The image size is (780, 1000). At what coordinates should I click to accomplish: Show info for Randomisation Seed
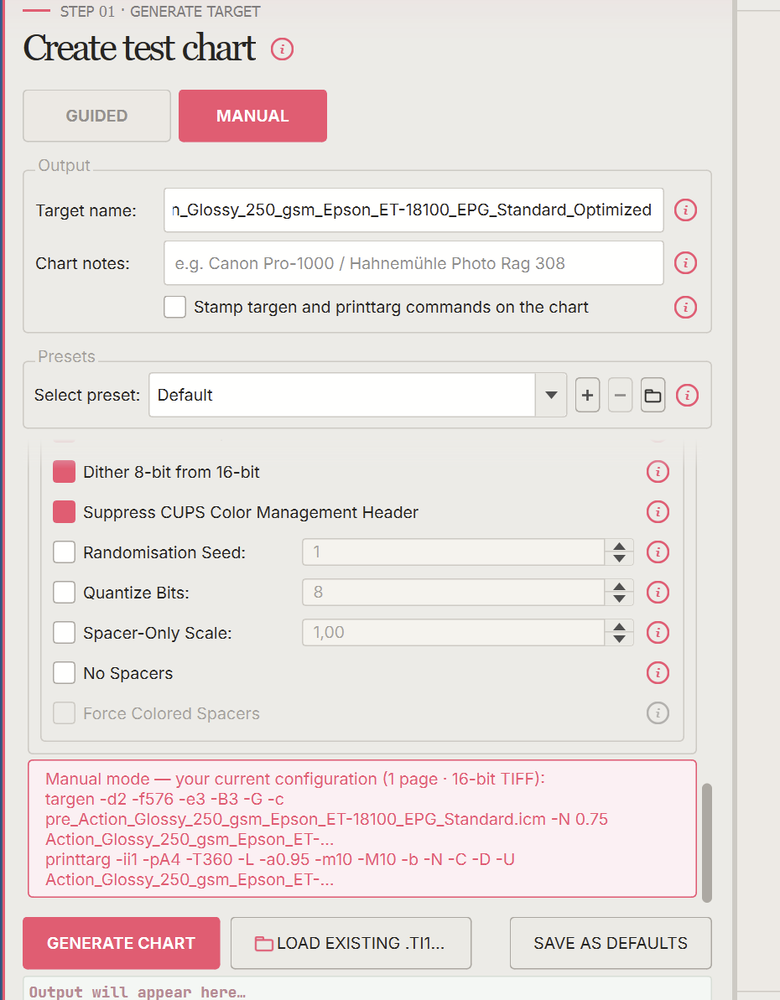coord(658,552)
